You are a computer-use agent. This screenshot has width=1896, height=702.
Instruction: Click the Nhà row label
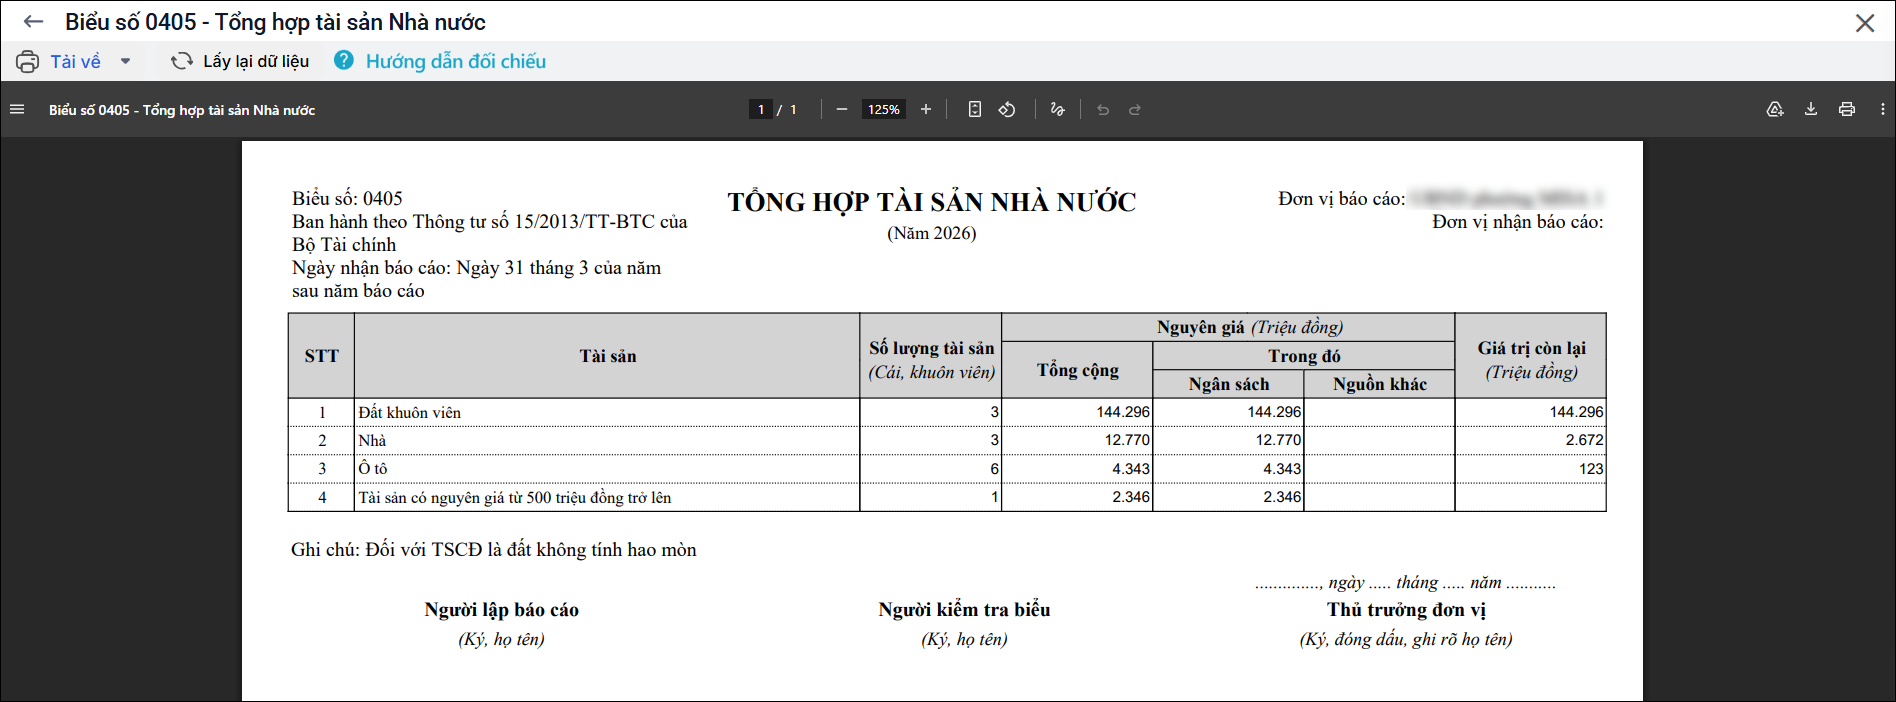(372, 441)
